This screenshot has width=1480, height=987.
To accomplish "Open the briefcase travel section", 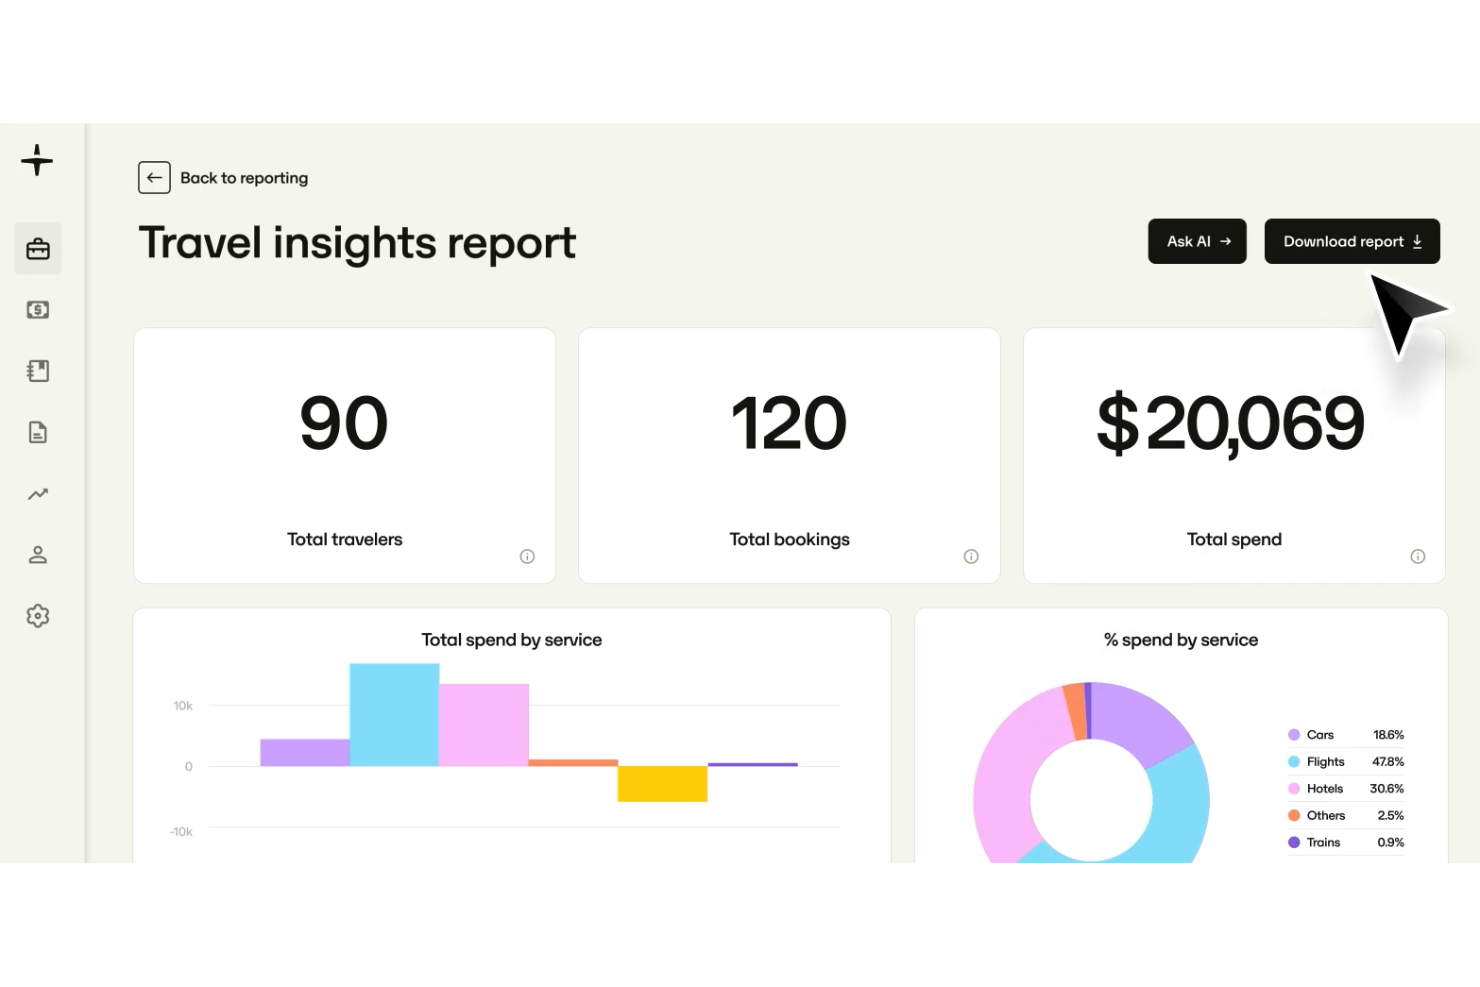I will [x=38, y=249].
